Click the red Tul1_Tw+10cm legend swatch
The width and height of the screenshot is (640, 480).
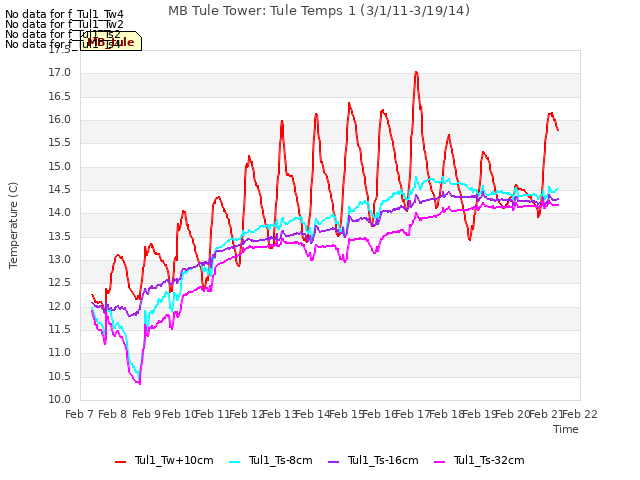[x=120, y=462]
